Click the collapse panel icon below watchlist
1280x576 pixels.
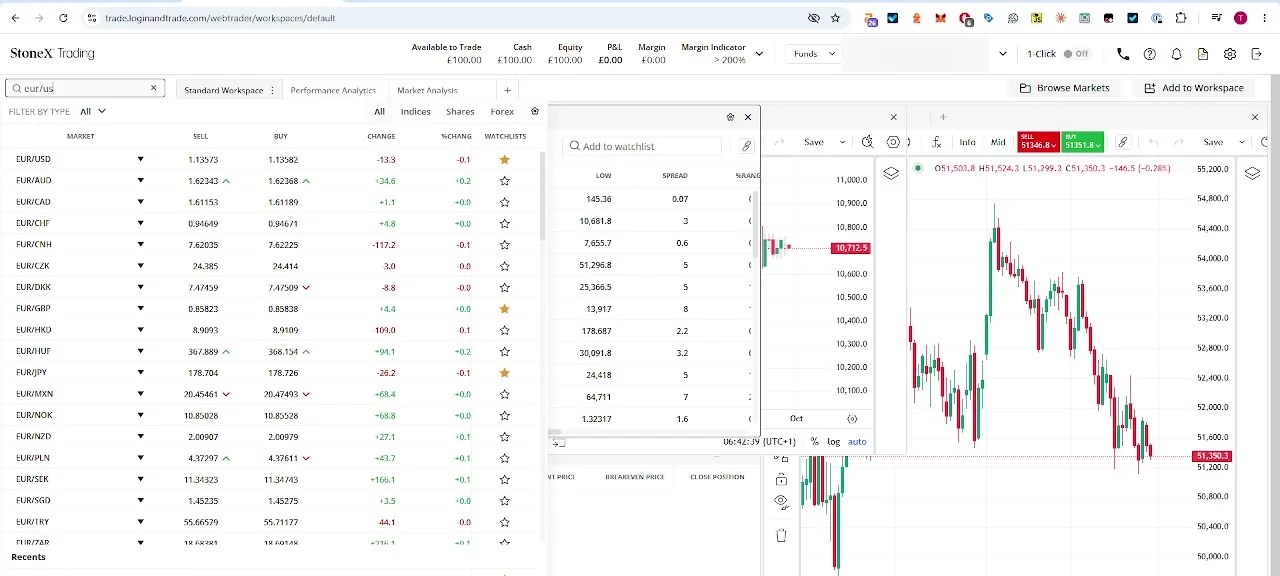point(558,442)
